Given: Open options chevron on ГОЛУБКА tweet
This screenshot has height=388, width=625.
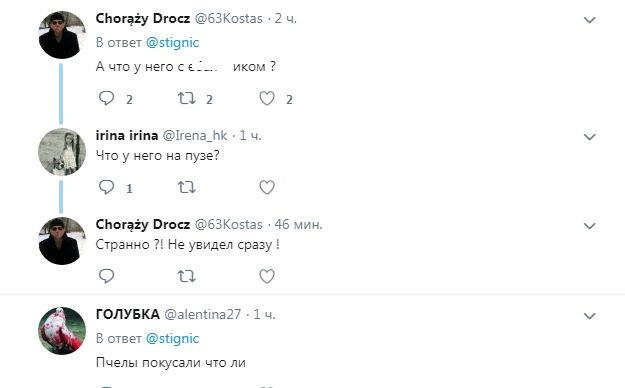Looking at the screenshot, I should [590, 316].
